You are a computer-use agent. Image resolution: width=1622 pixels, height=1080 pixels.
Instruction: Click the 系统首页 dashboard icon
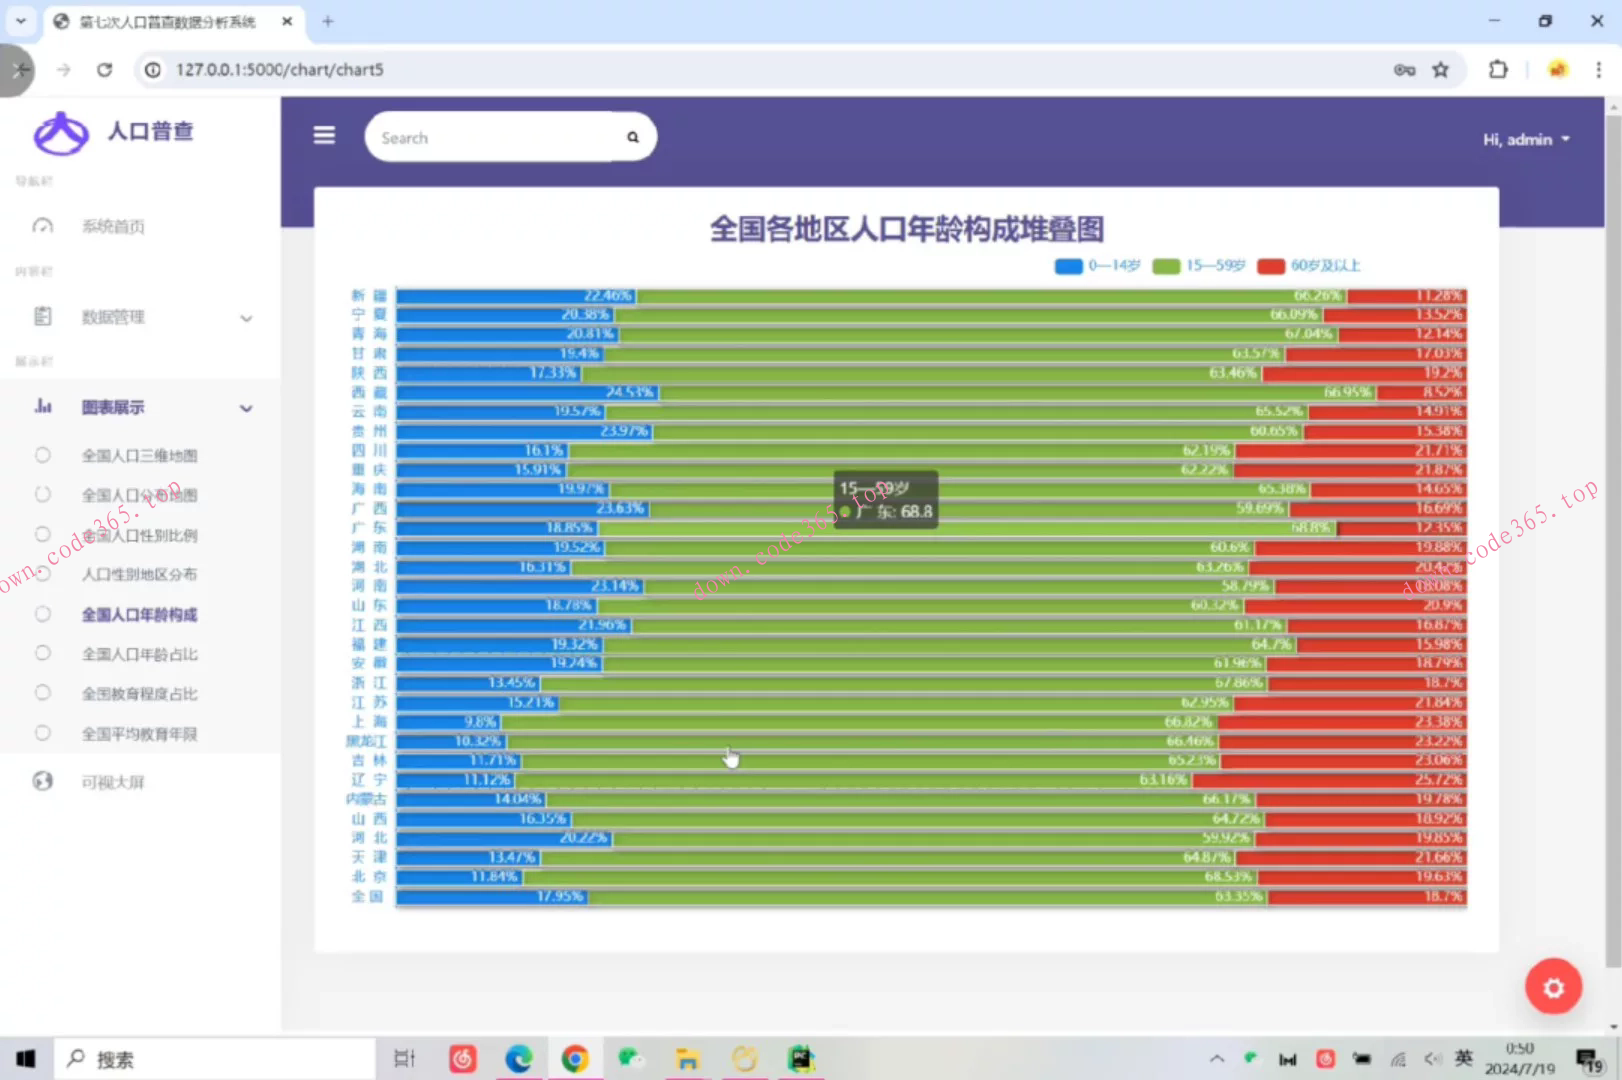(42, 226)
